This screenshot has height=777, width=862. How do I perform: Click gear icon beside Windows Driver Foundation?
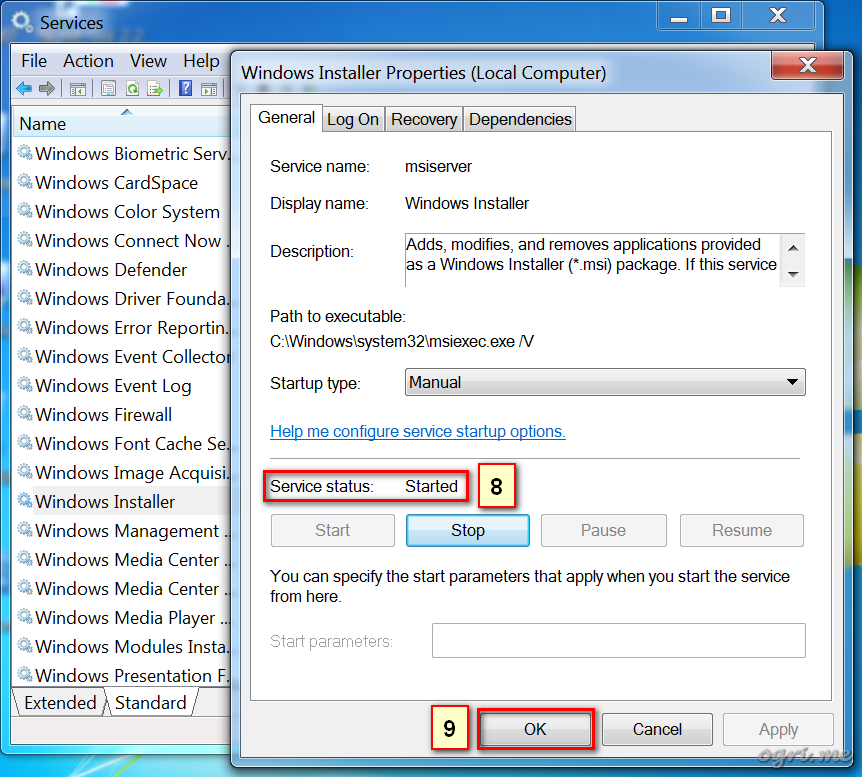pyautogui.click(x=25, y=297)
